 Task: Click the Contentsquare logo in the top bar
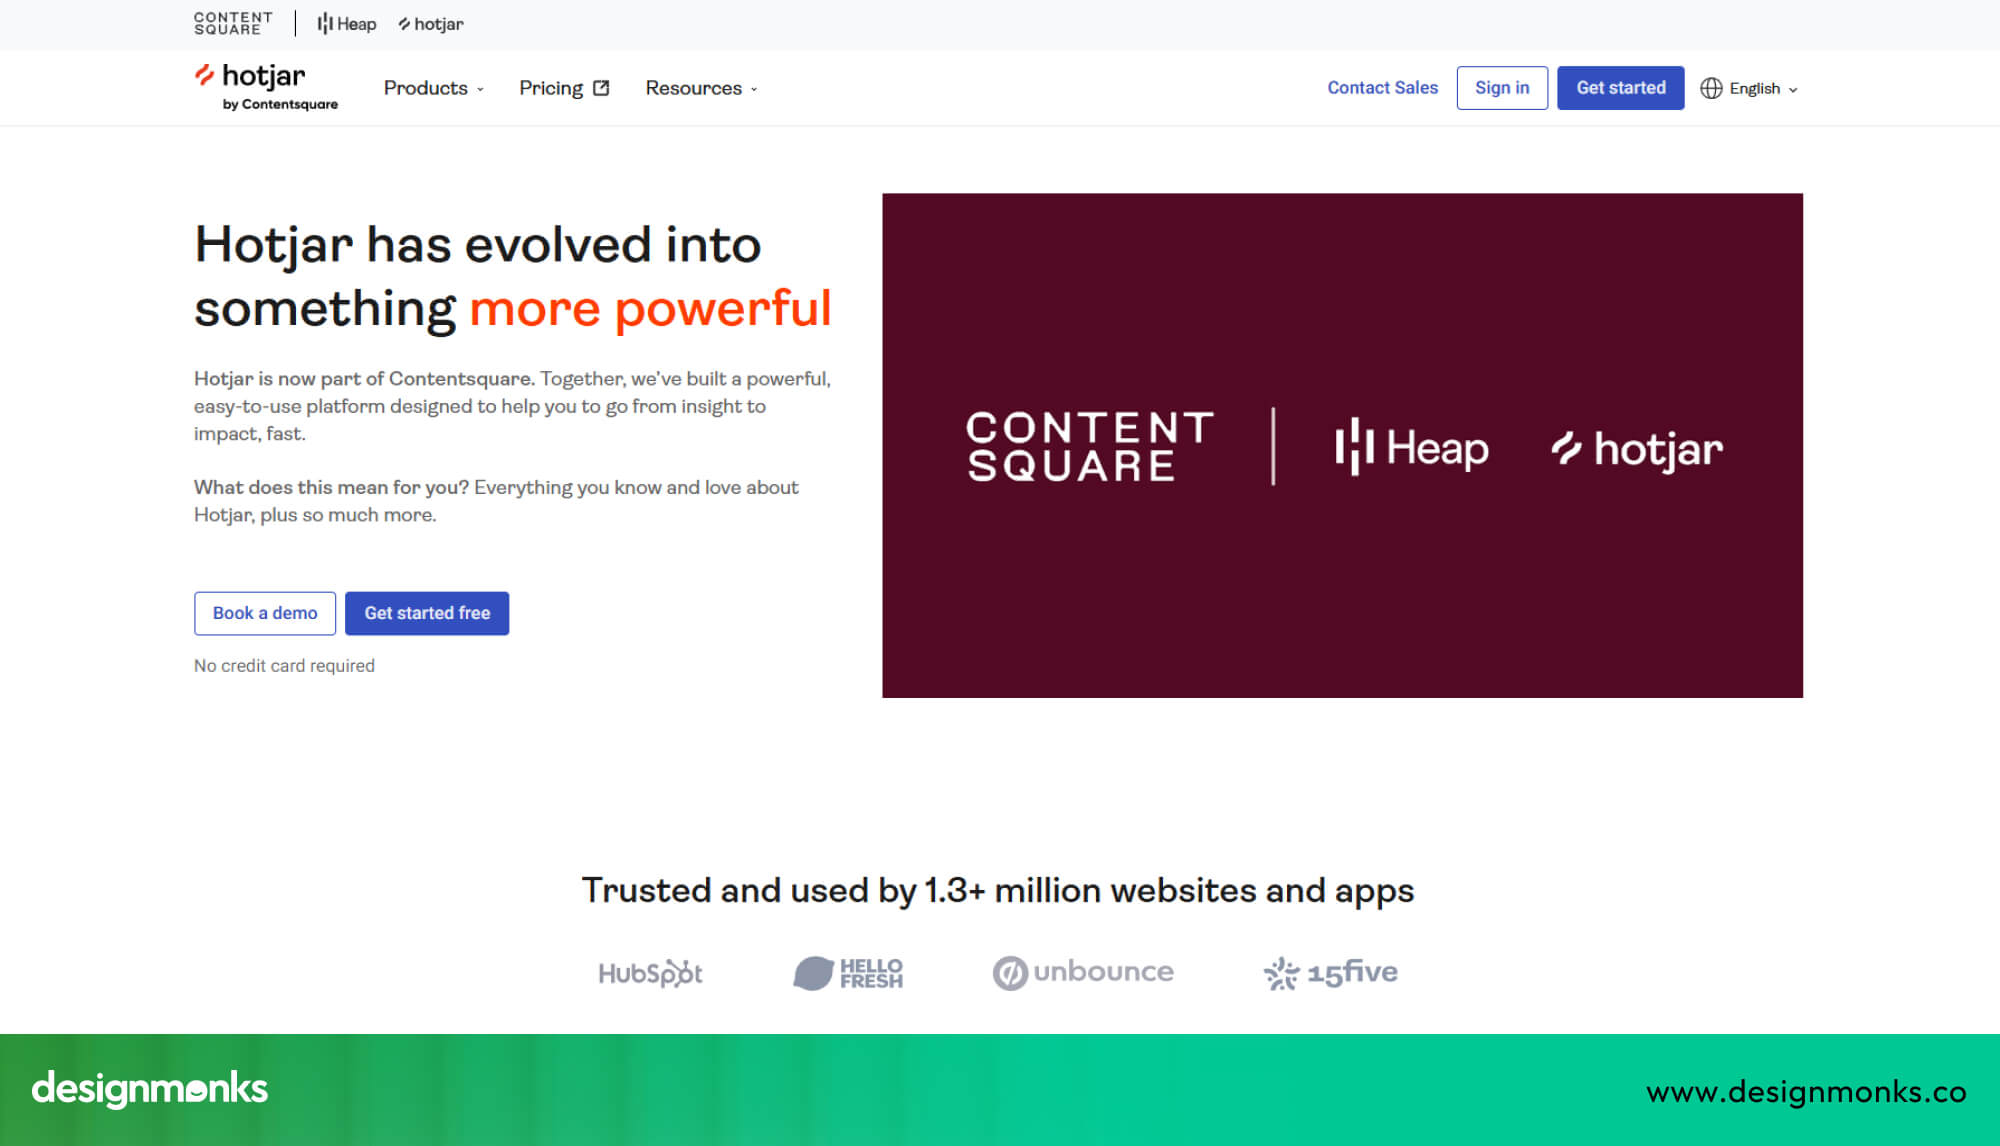(233, 24)
